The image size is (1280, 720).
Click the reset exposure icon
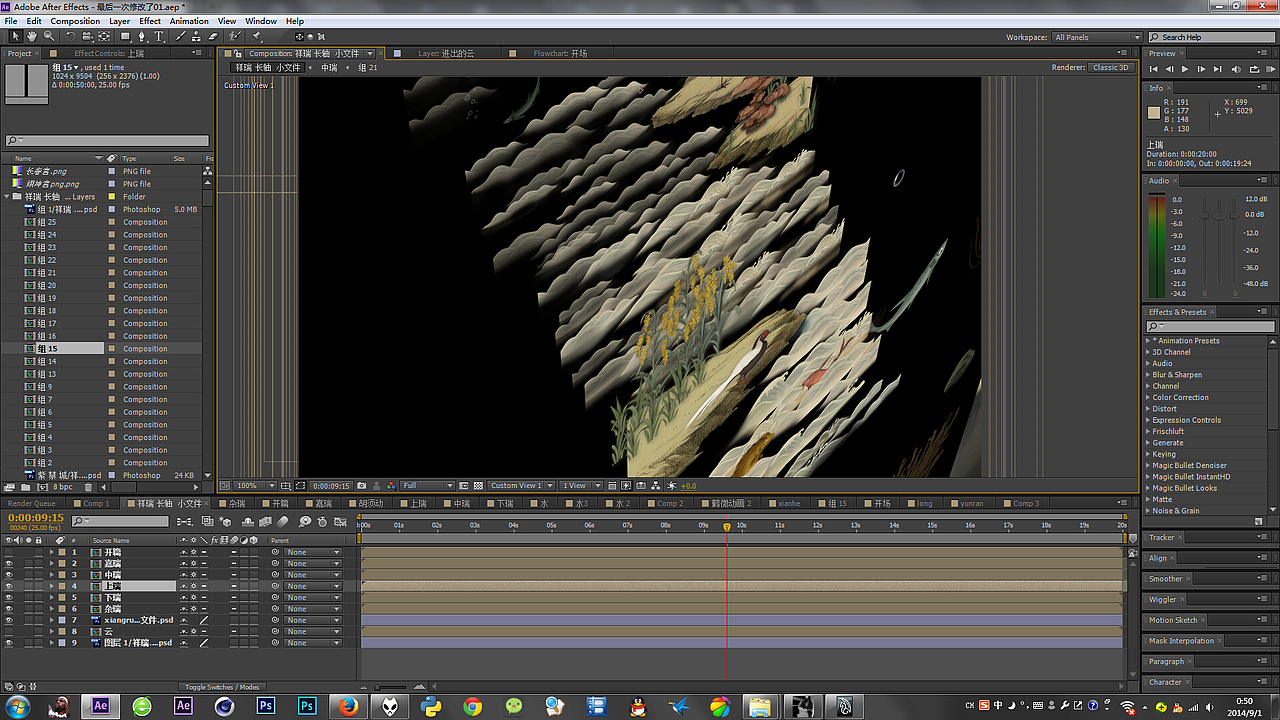(670, 486)
